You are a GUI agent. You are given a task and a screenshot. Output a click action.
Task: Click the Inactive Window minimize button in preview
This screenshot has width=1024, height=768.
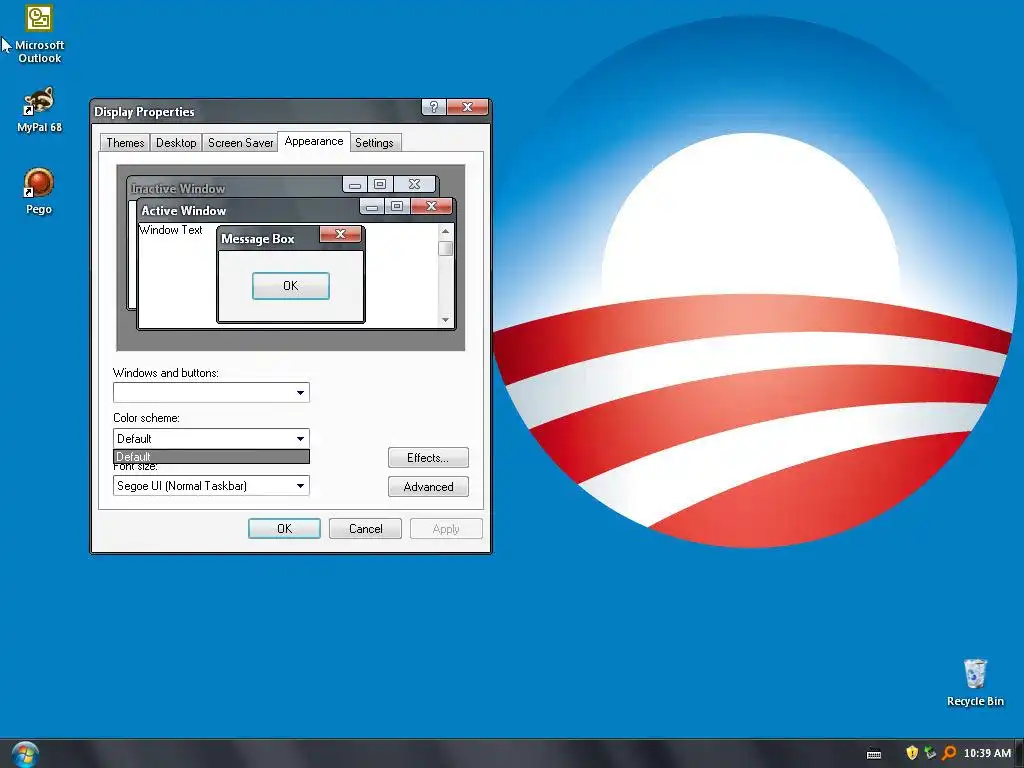click(355, 185)
